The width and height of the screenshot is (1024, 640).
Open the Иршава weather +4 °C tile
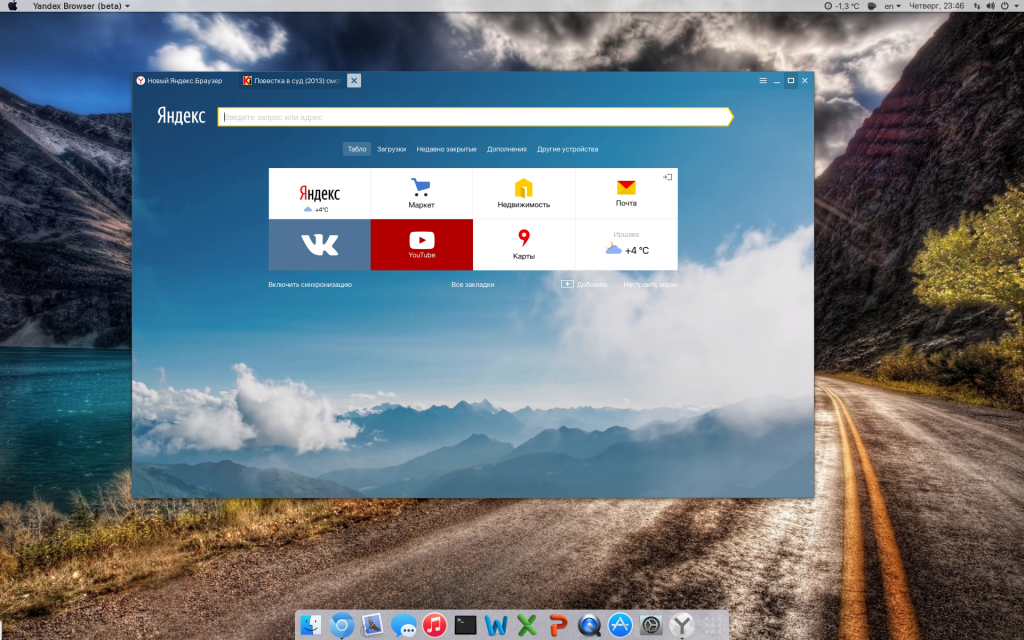tap(626, 245)
